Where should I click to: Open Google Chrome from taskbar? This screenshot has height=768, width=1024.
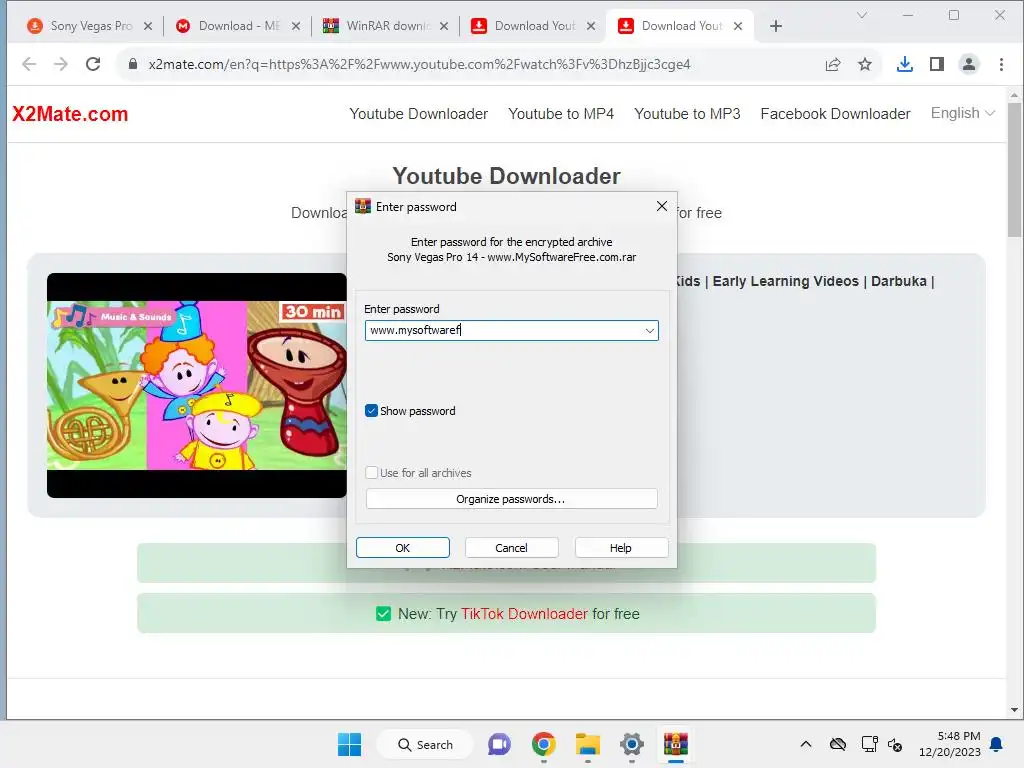pyautogui.click(x=543, y=744)
